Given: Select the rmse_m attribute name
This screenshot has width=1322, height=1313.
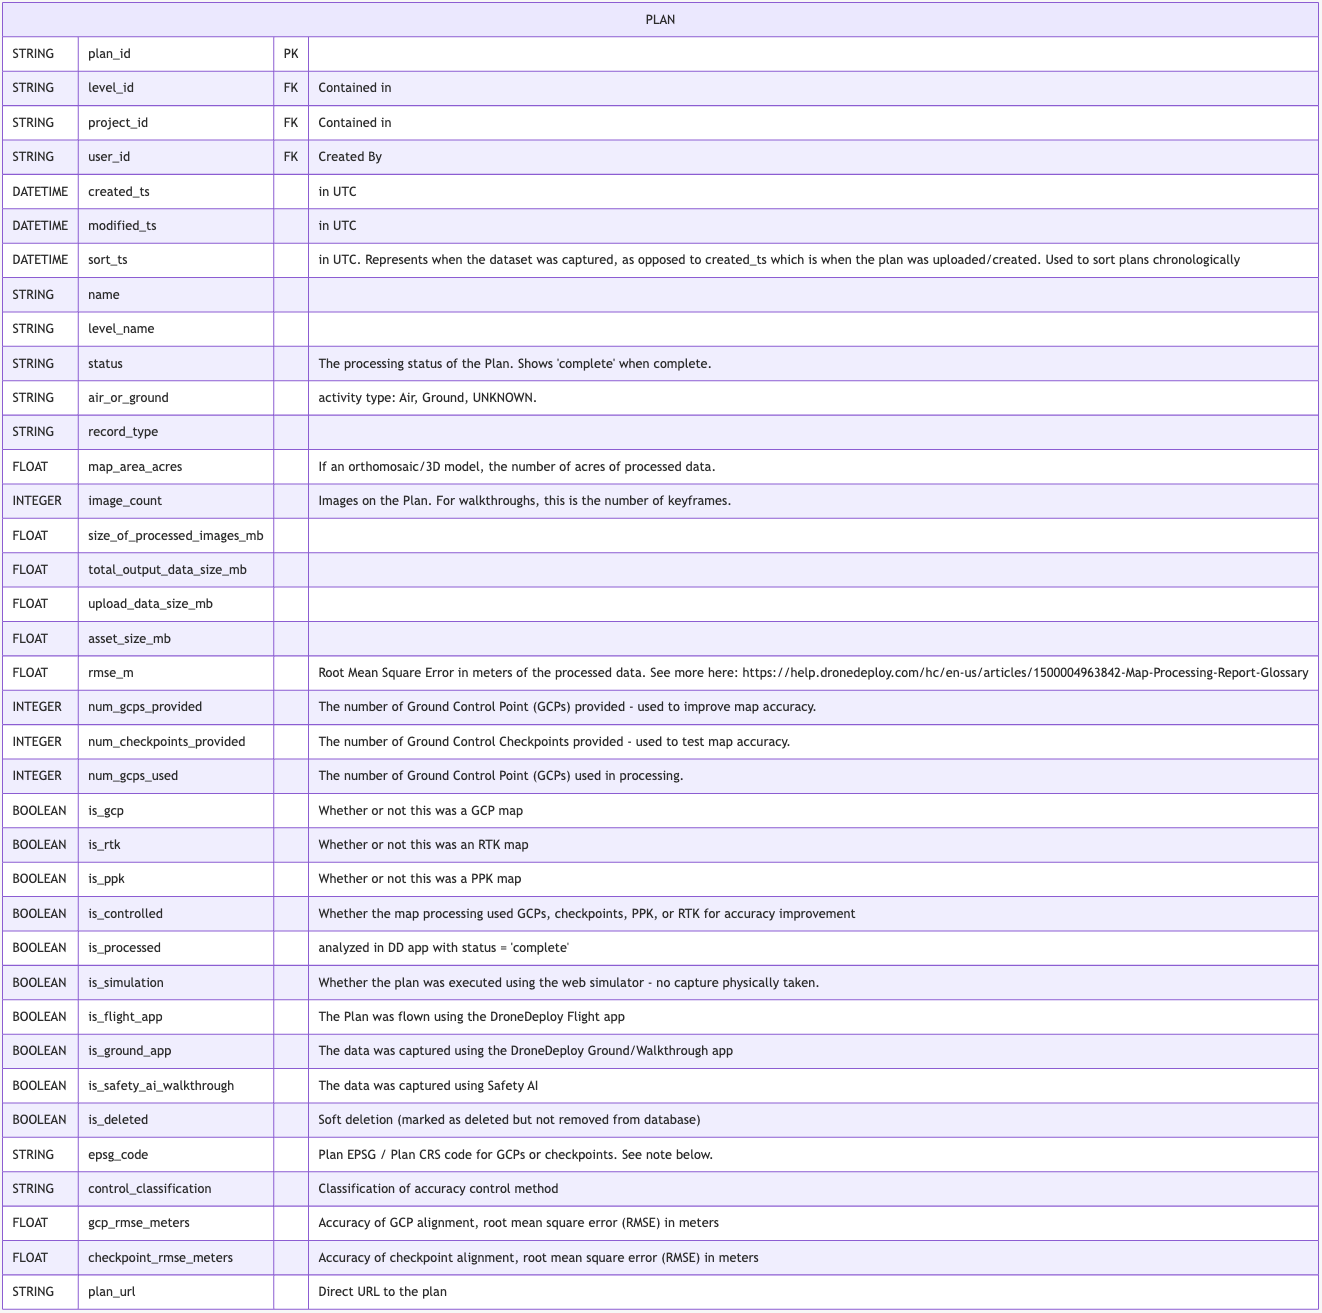Looking at the screenshot, I should pos(110,673).
